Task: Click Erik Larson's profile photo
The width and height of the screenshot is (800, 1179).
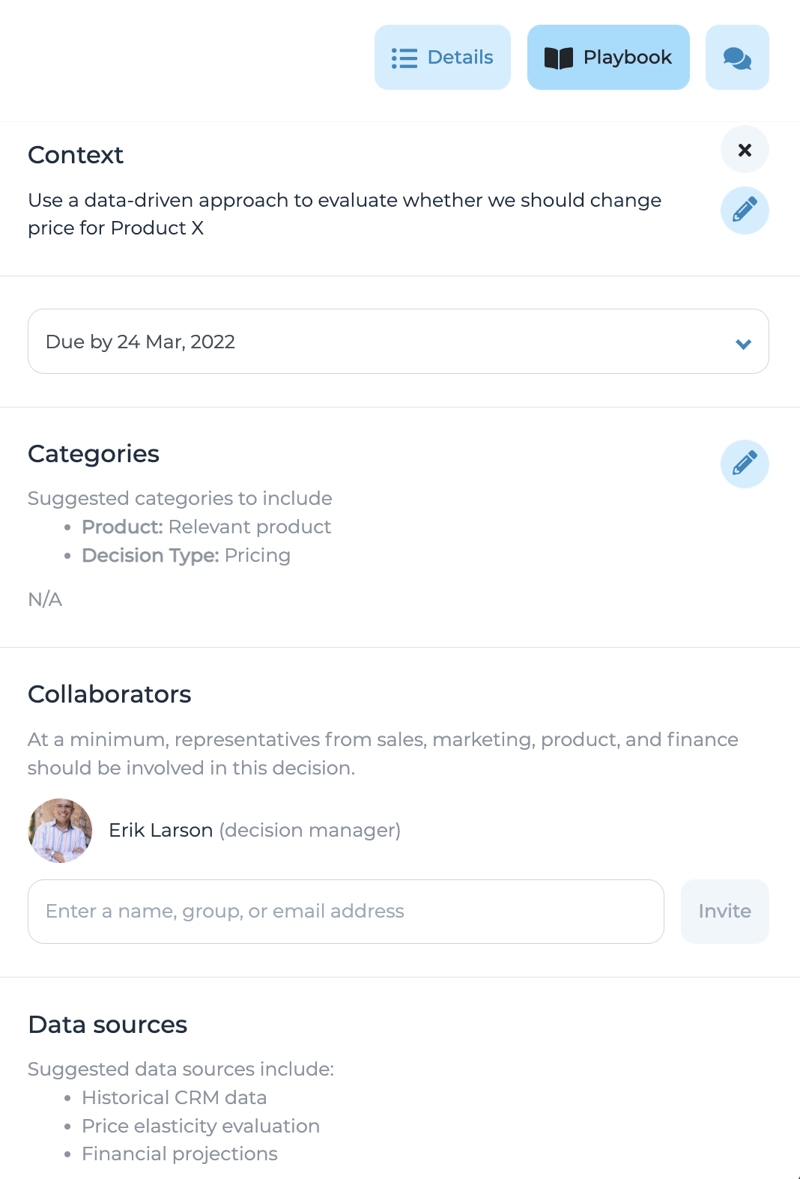Action: pyautogui.click(x=60, y=830)
